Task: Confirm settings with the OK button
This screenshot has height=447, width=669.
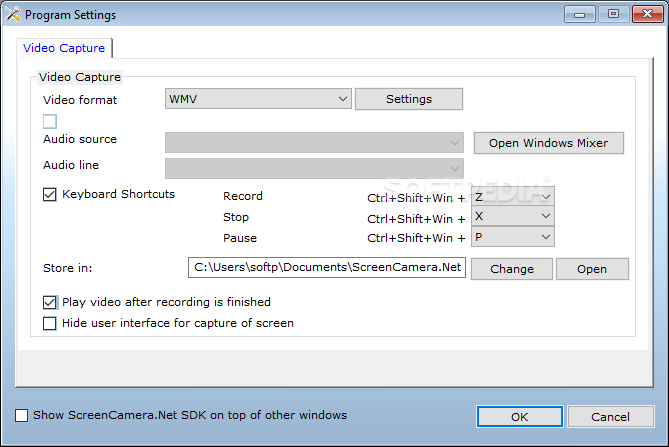Action: 519,416
